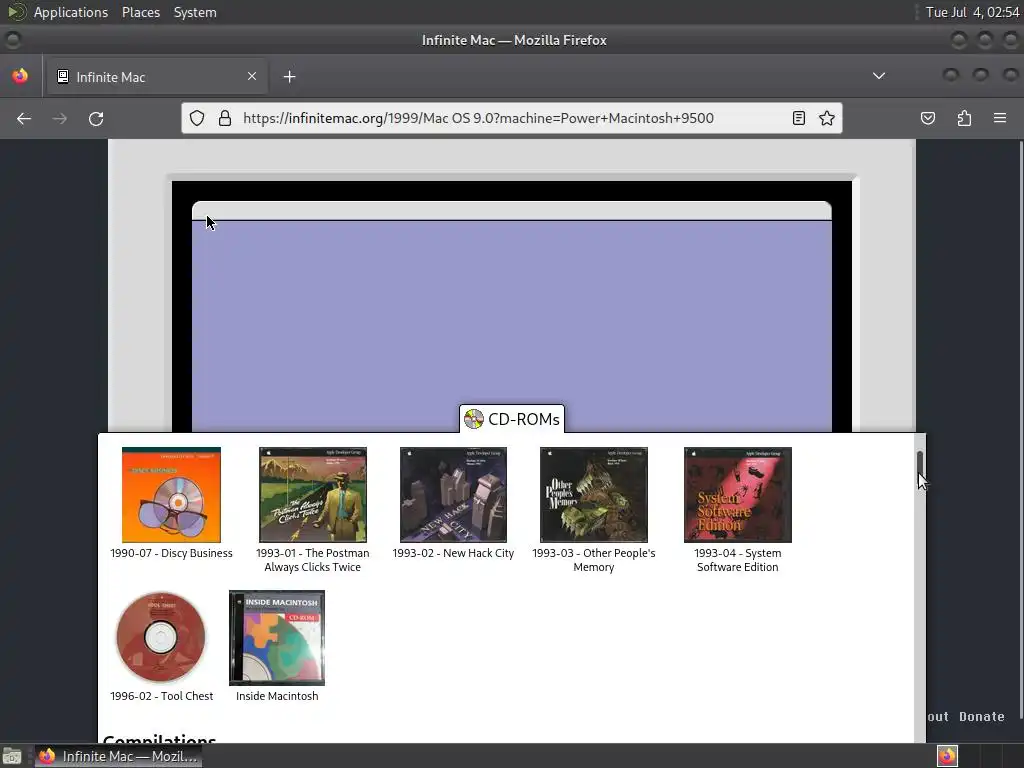
Task: Click the Firefox logo beside the tab strip
Action: (20, 76)
